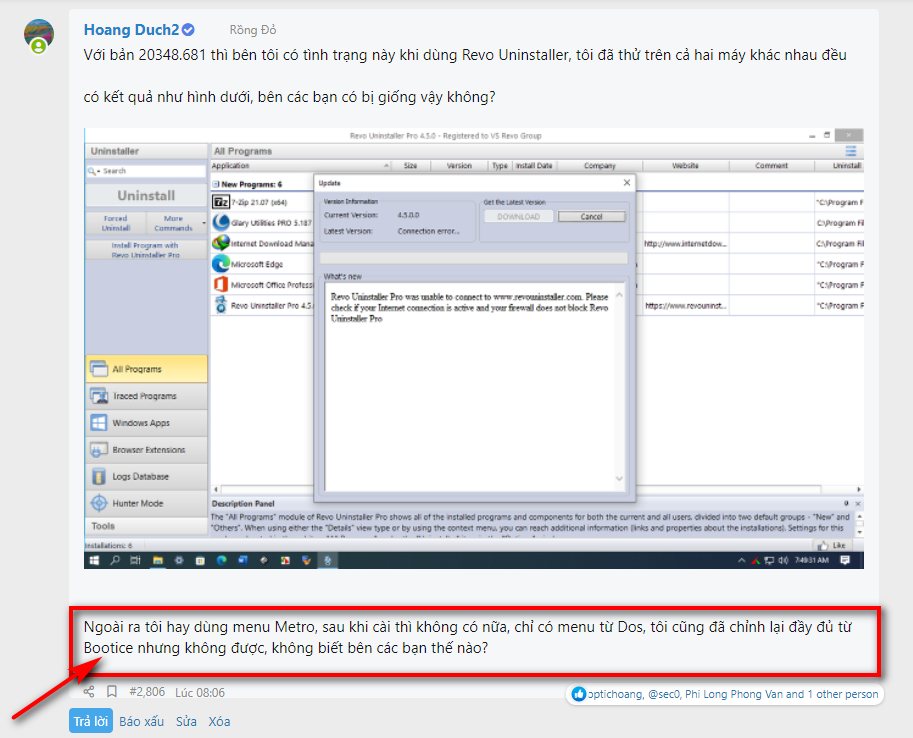Bookmark post #2,806 with the bookmark icon

pos(112,691)
